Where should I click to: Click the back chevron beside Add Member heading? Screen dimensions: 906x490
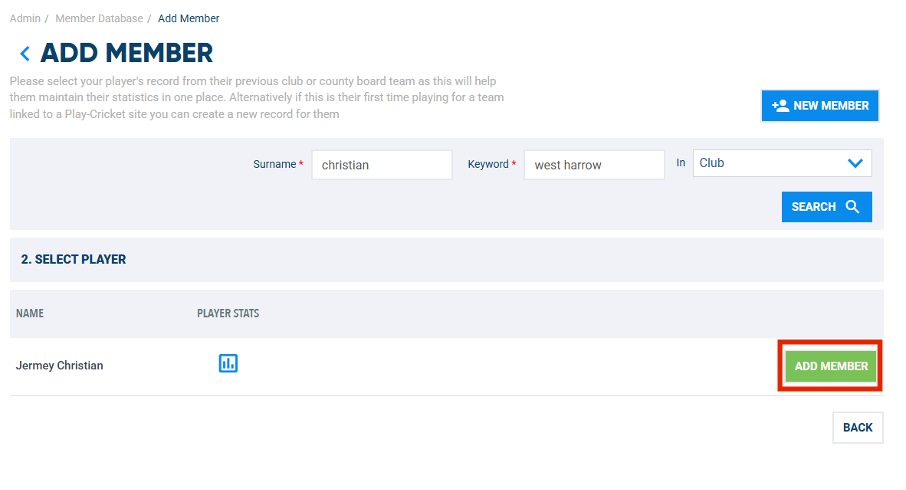tap(25, 54)
